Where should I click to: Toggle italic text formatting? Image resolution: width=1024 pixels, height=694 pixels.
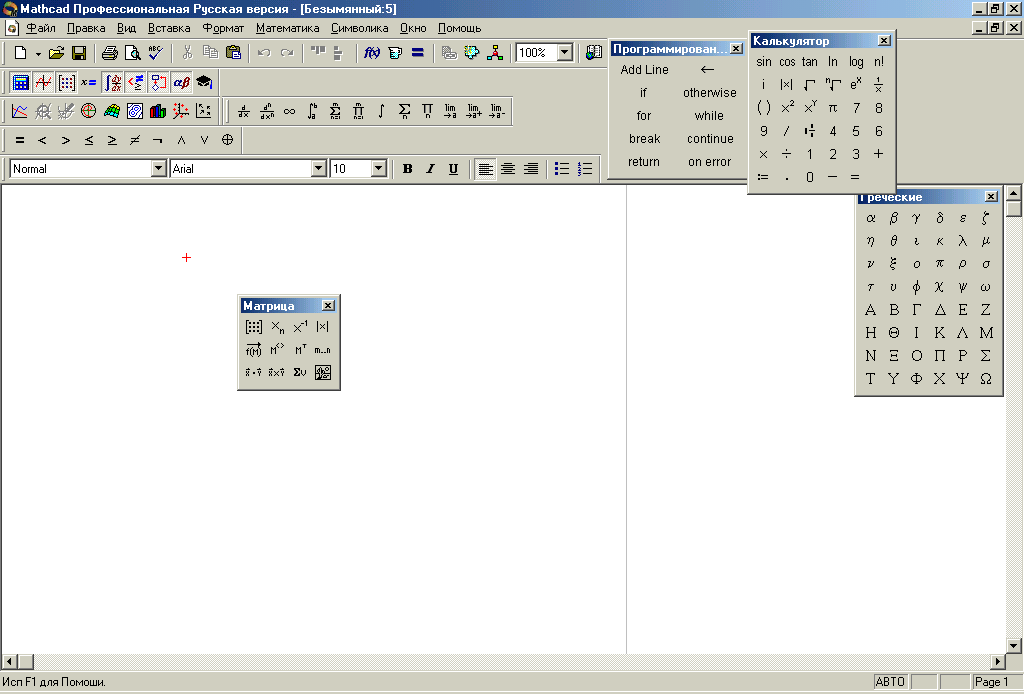click(x=430, y=168)
